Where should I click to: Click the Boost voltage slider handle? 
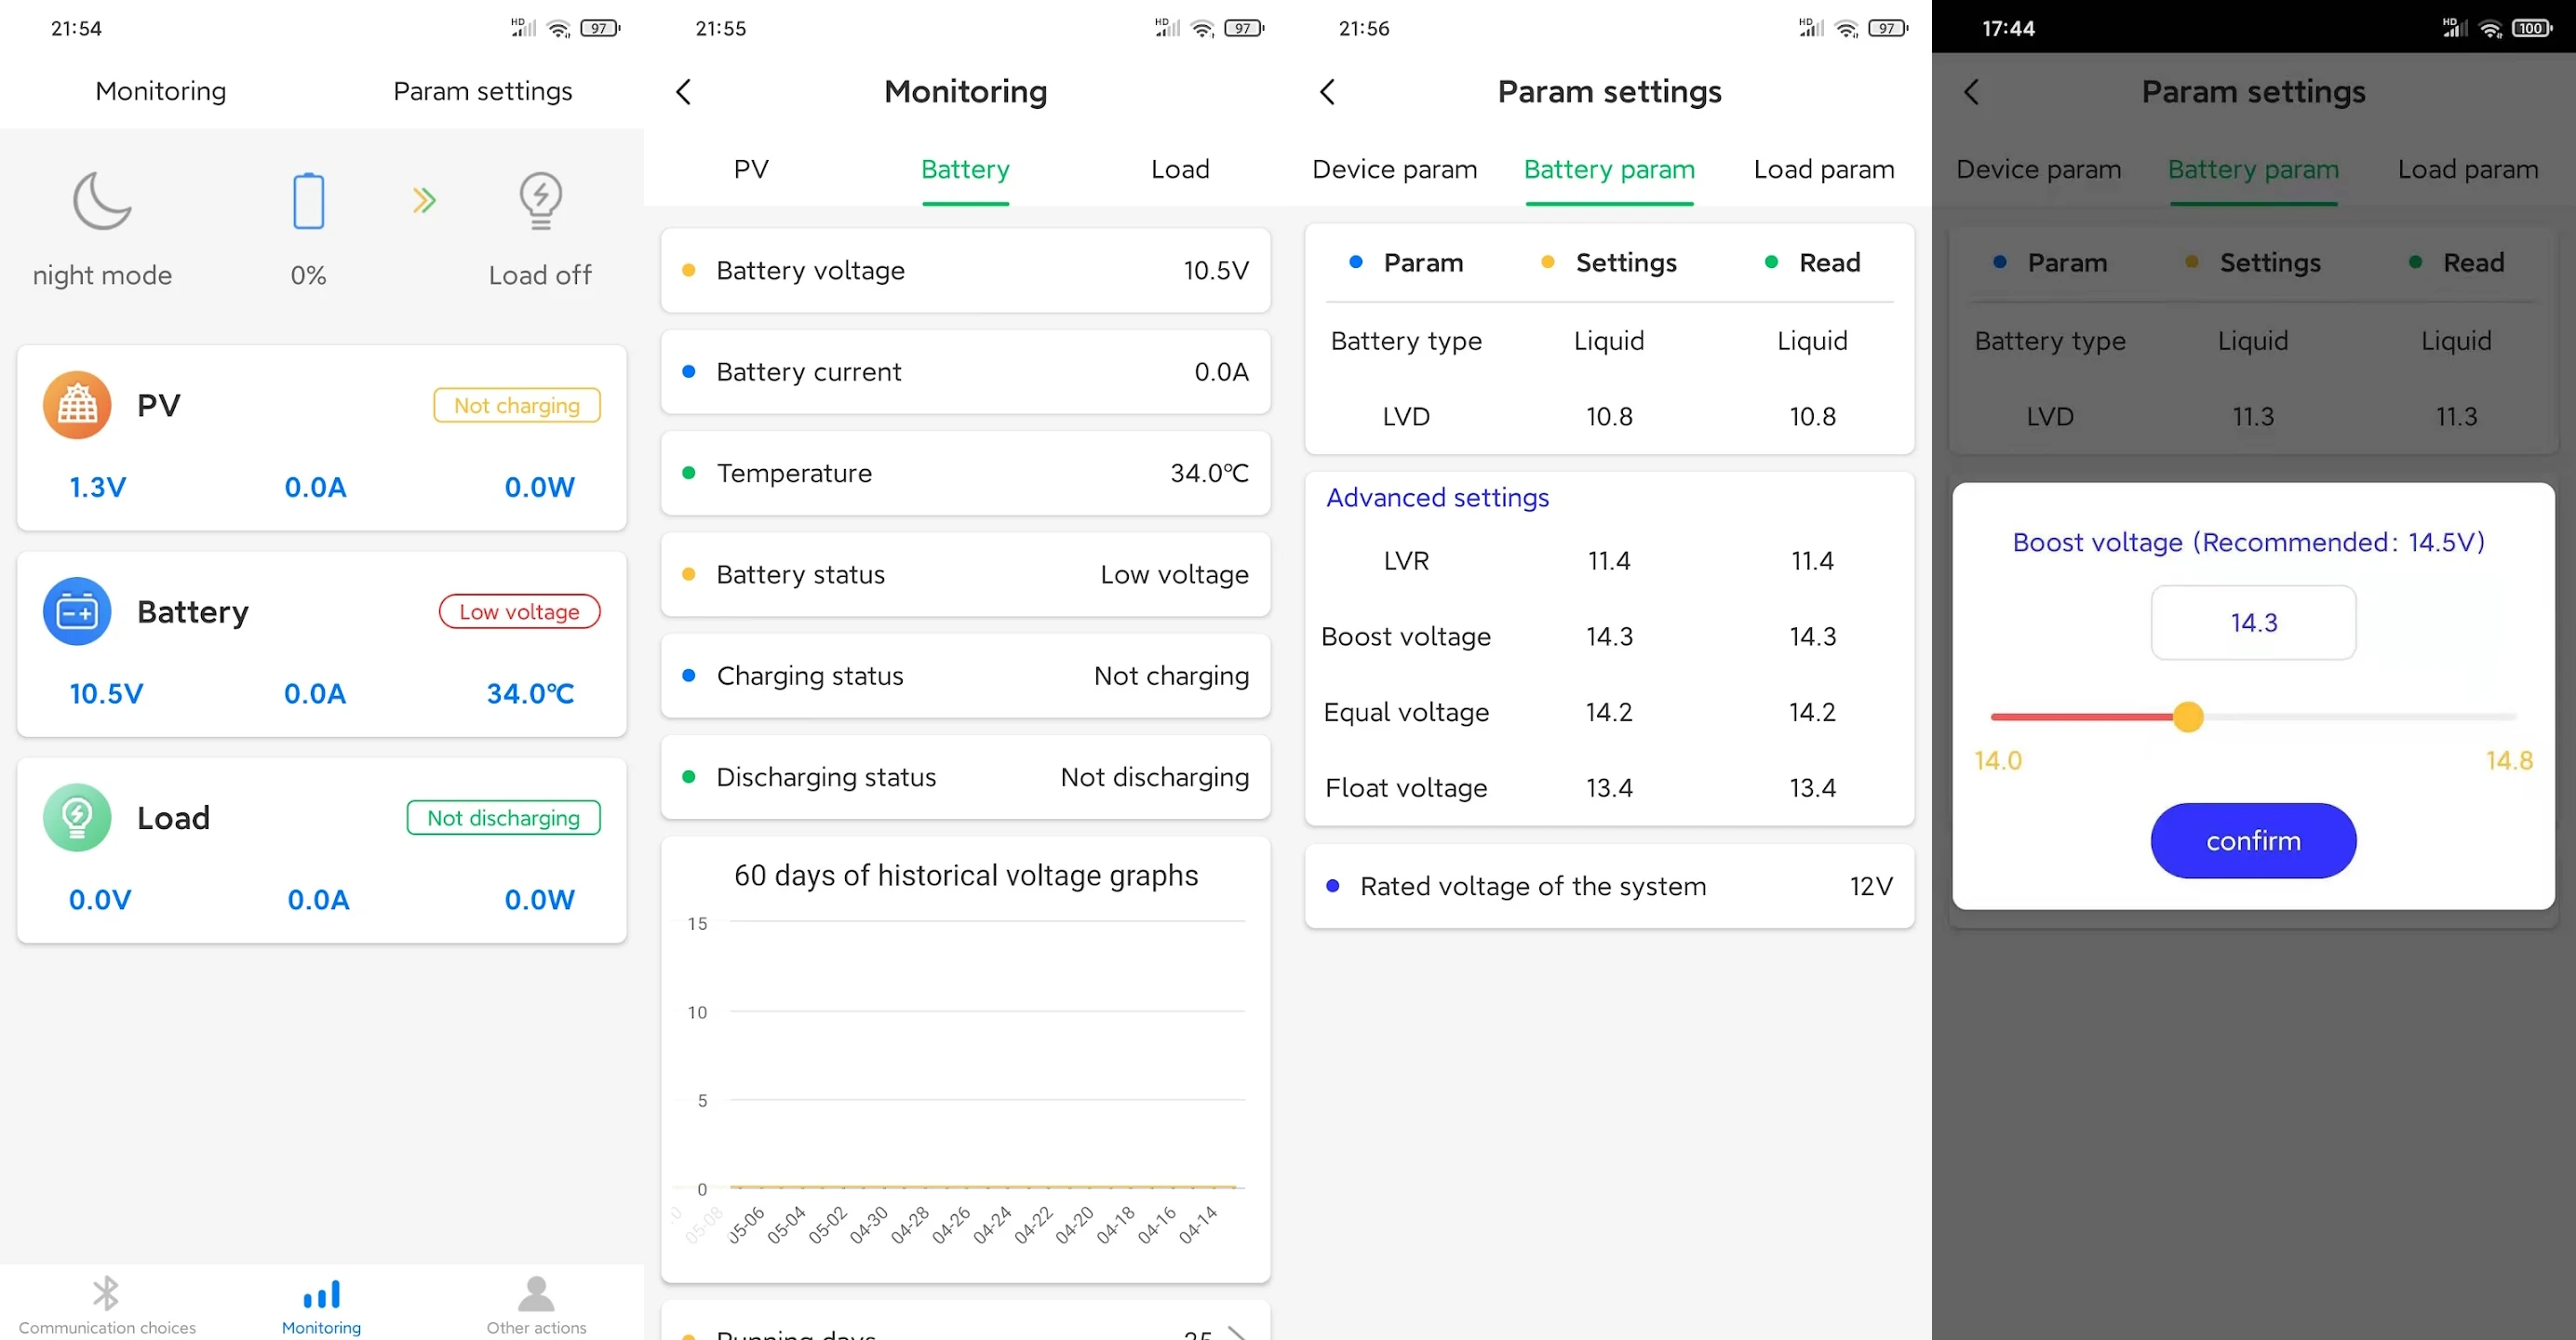click(x=2188, y=716)
